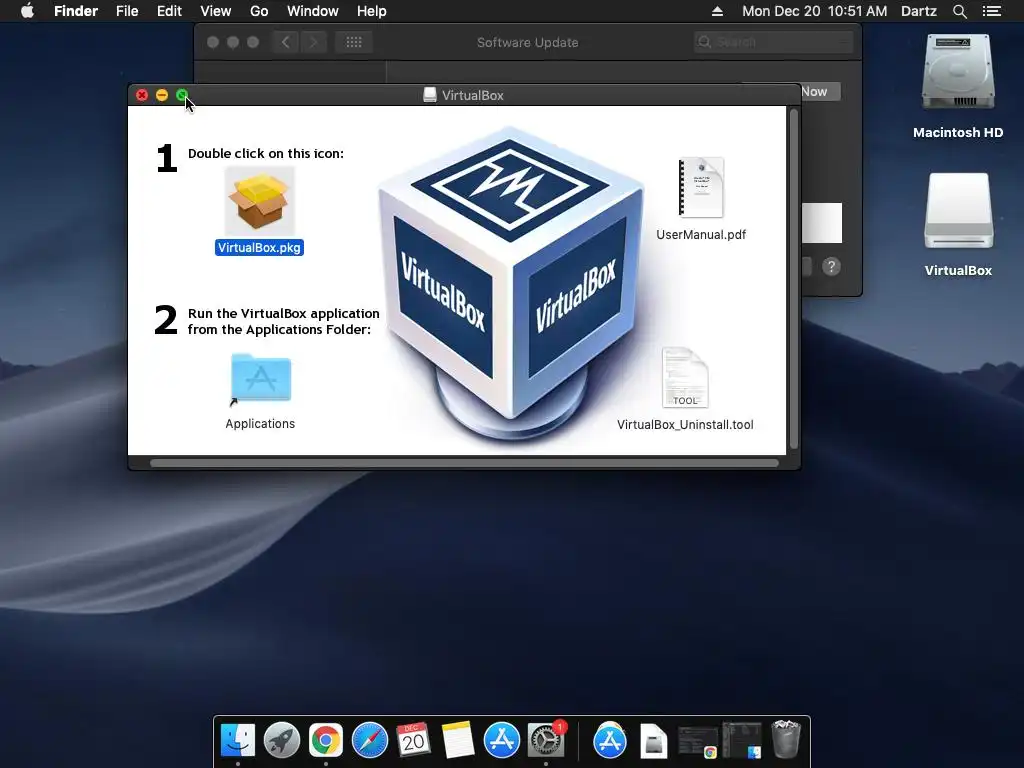Screen dimensions: 1024x768
Task: Go forward in Software Update window
Action: 313,42
